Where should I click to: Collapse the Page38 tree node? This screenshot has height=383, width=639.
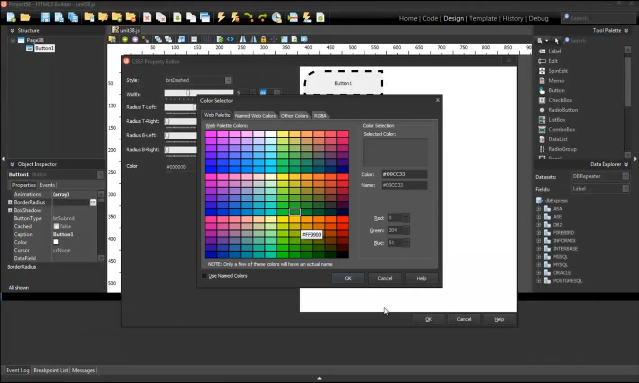click(13, 40)
